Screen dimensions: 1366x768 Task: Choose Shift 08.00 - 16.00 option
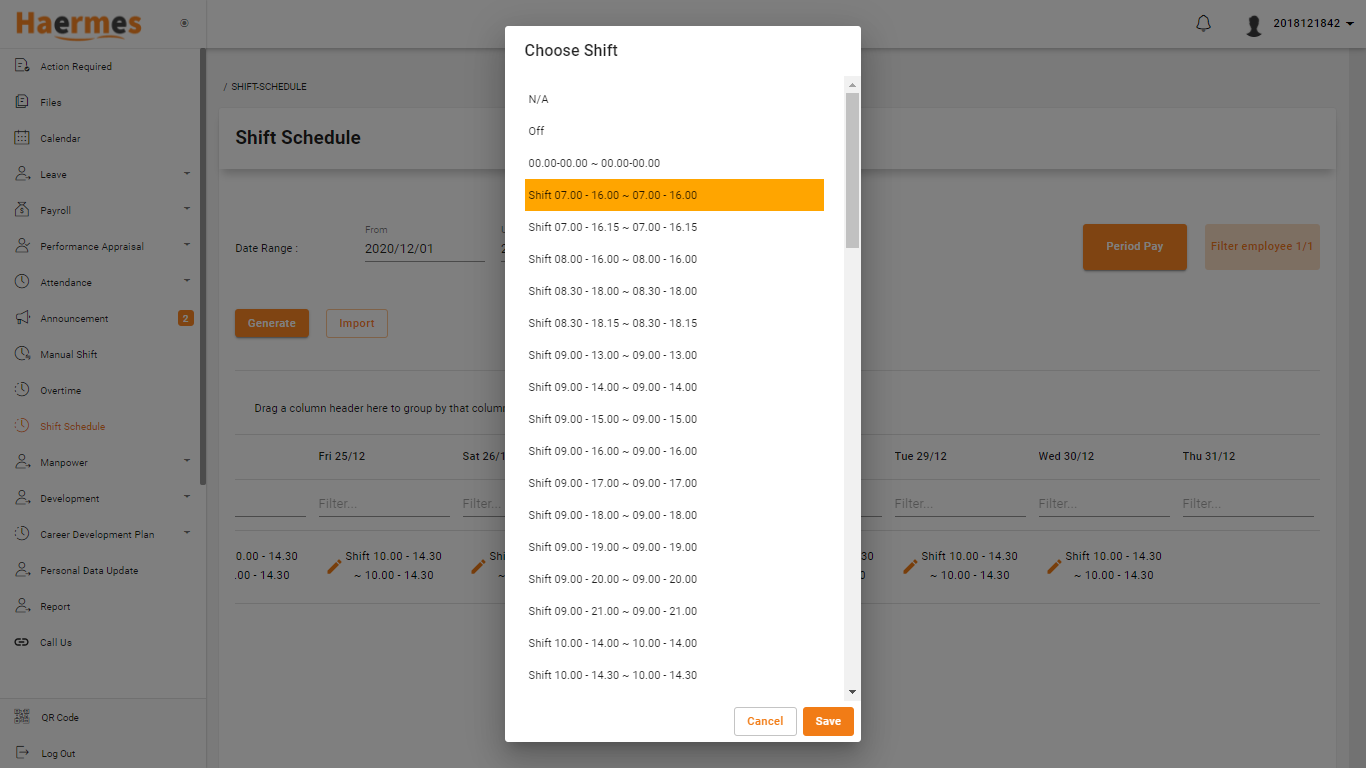point(674,259)
